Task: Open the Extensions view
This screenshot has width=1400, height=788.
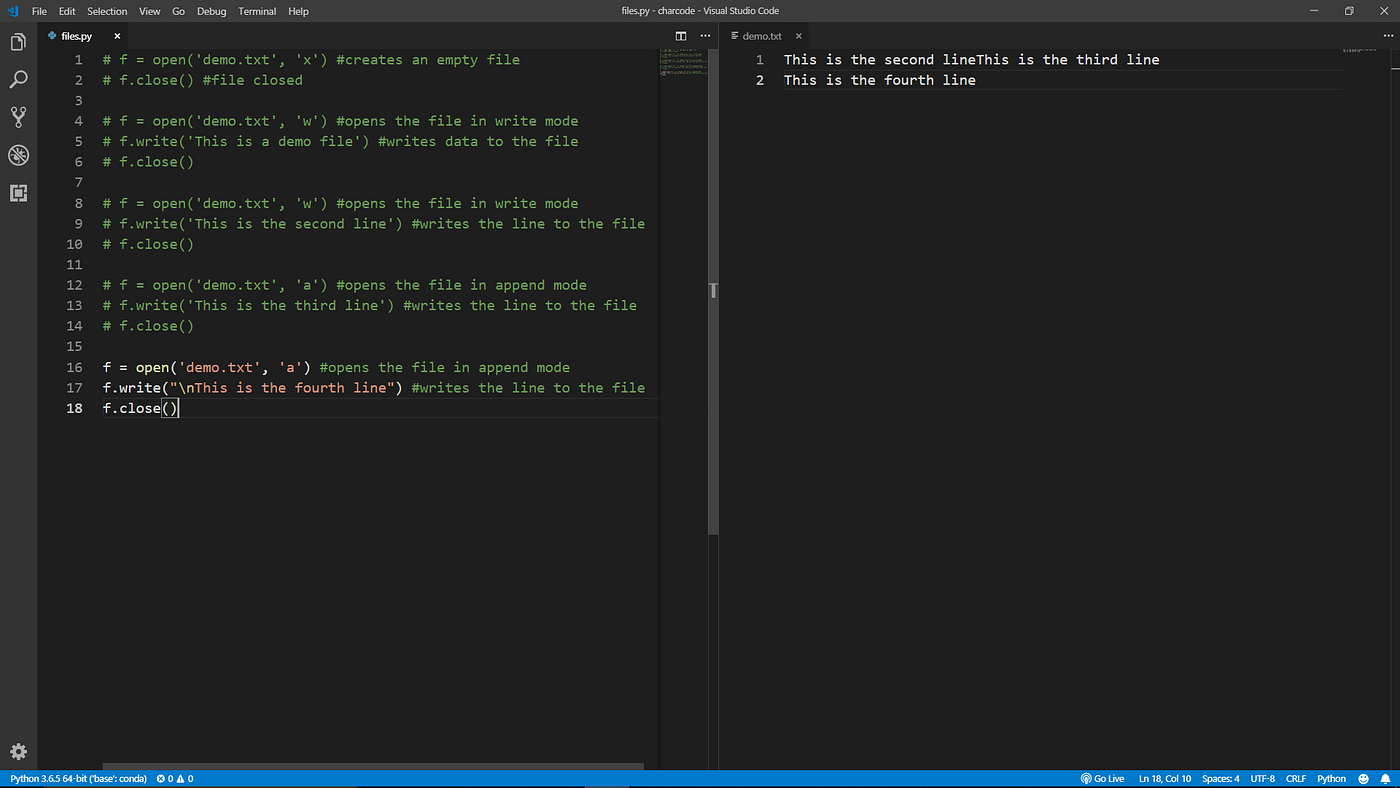Action: (x=17, y=192)
